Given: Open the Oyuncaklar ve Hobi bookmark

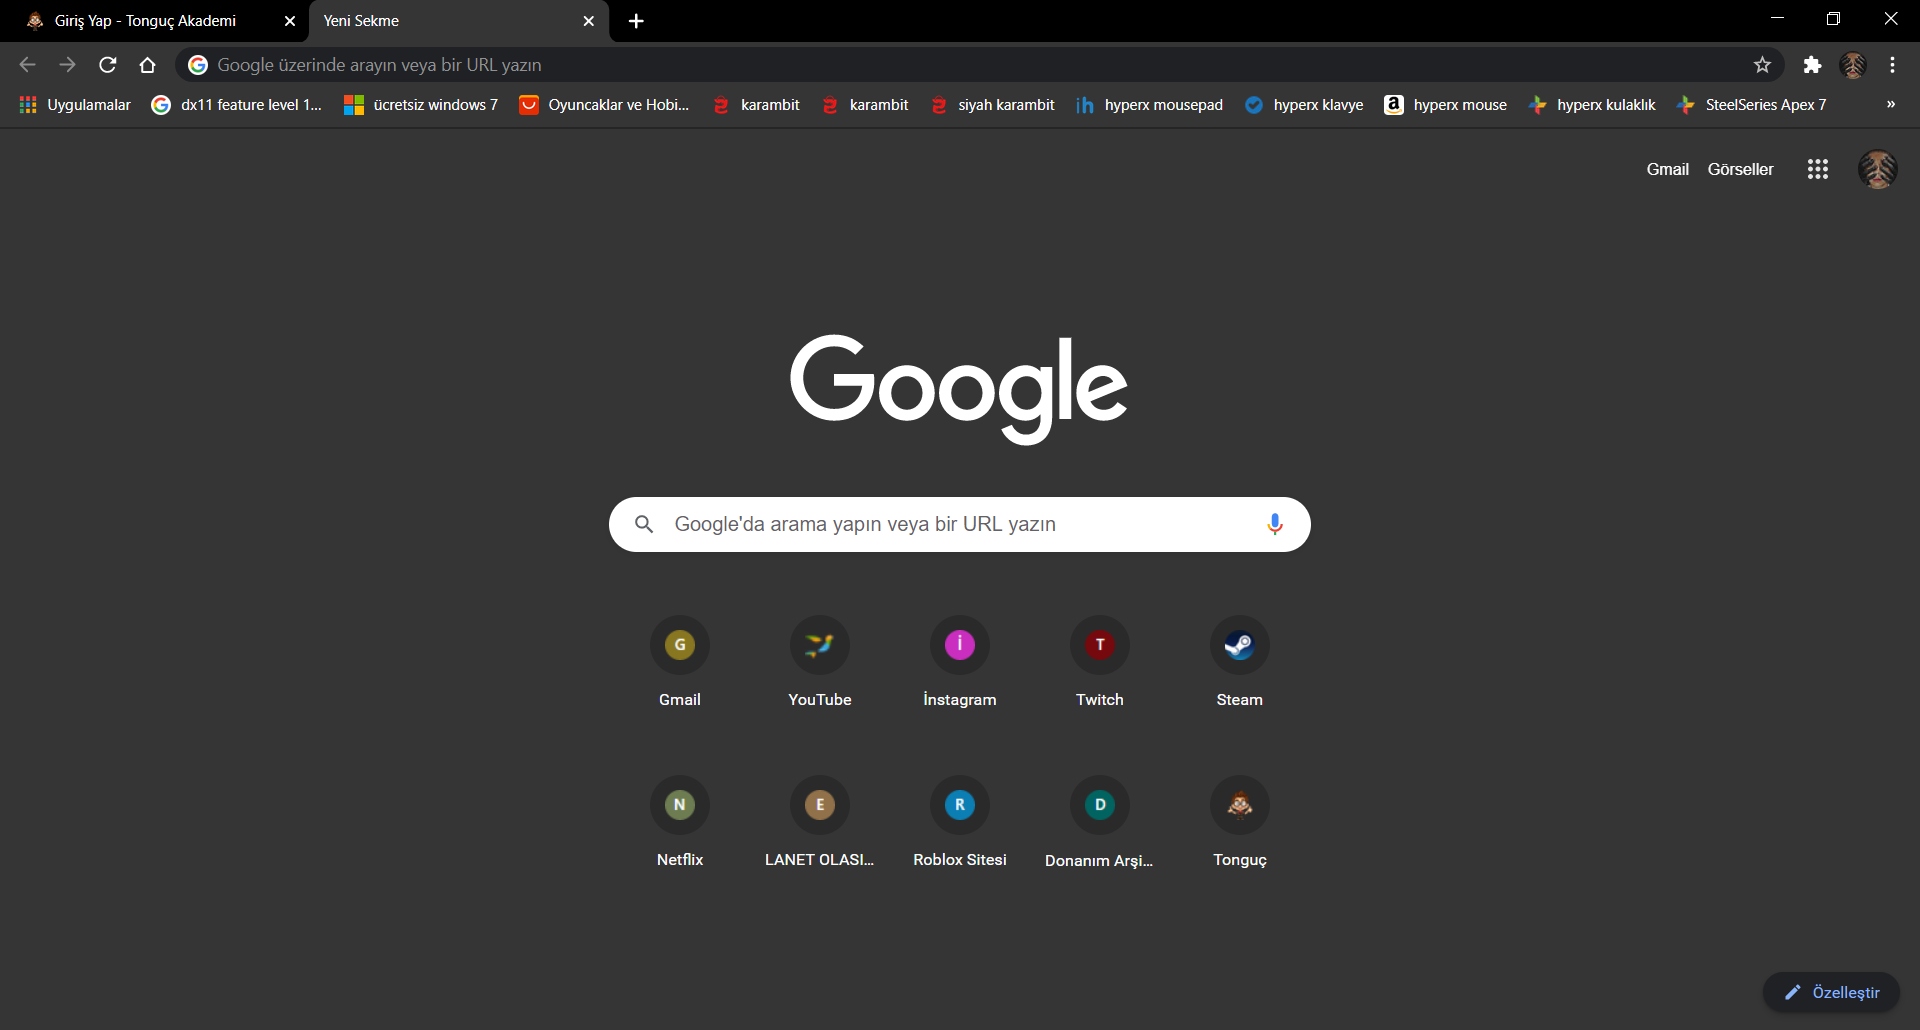Looking at the screenshot, I should click(x=605, y=105).
